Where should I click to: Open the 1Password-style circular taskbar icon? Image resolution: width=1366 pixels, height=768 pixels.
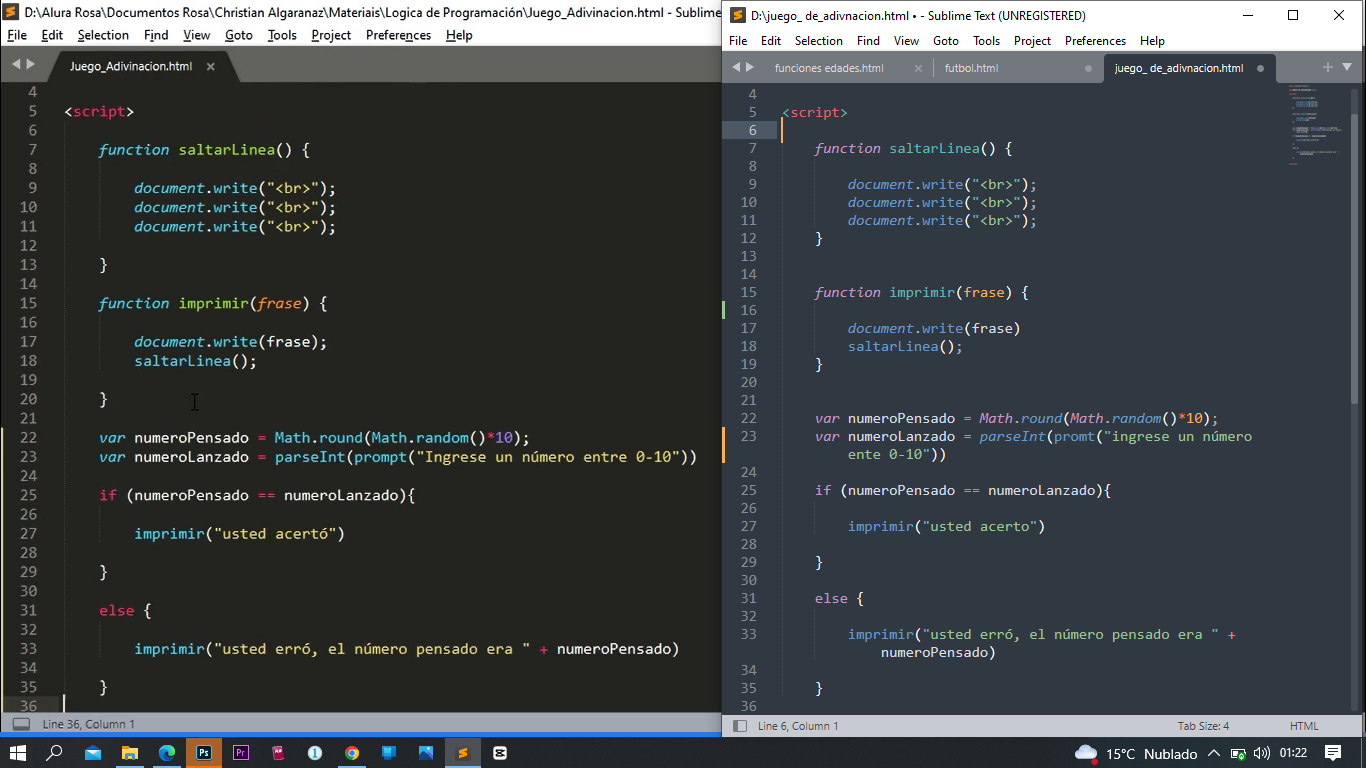(x=315, y=753)
